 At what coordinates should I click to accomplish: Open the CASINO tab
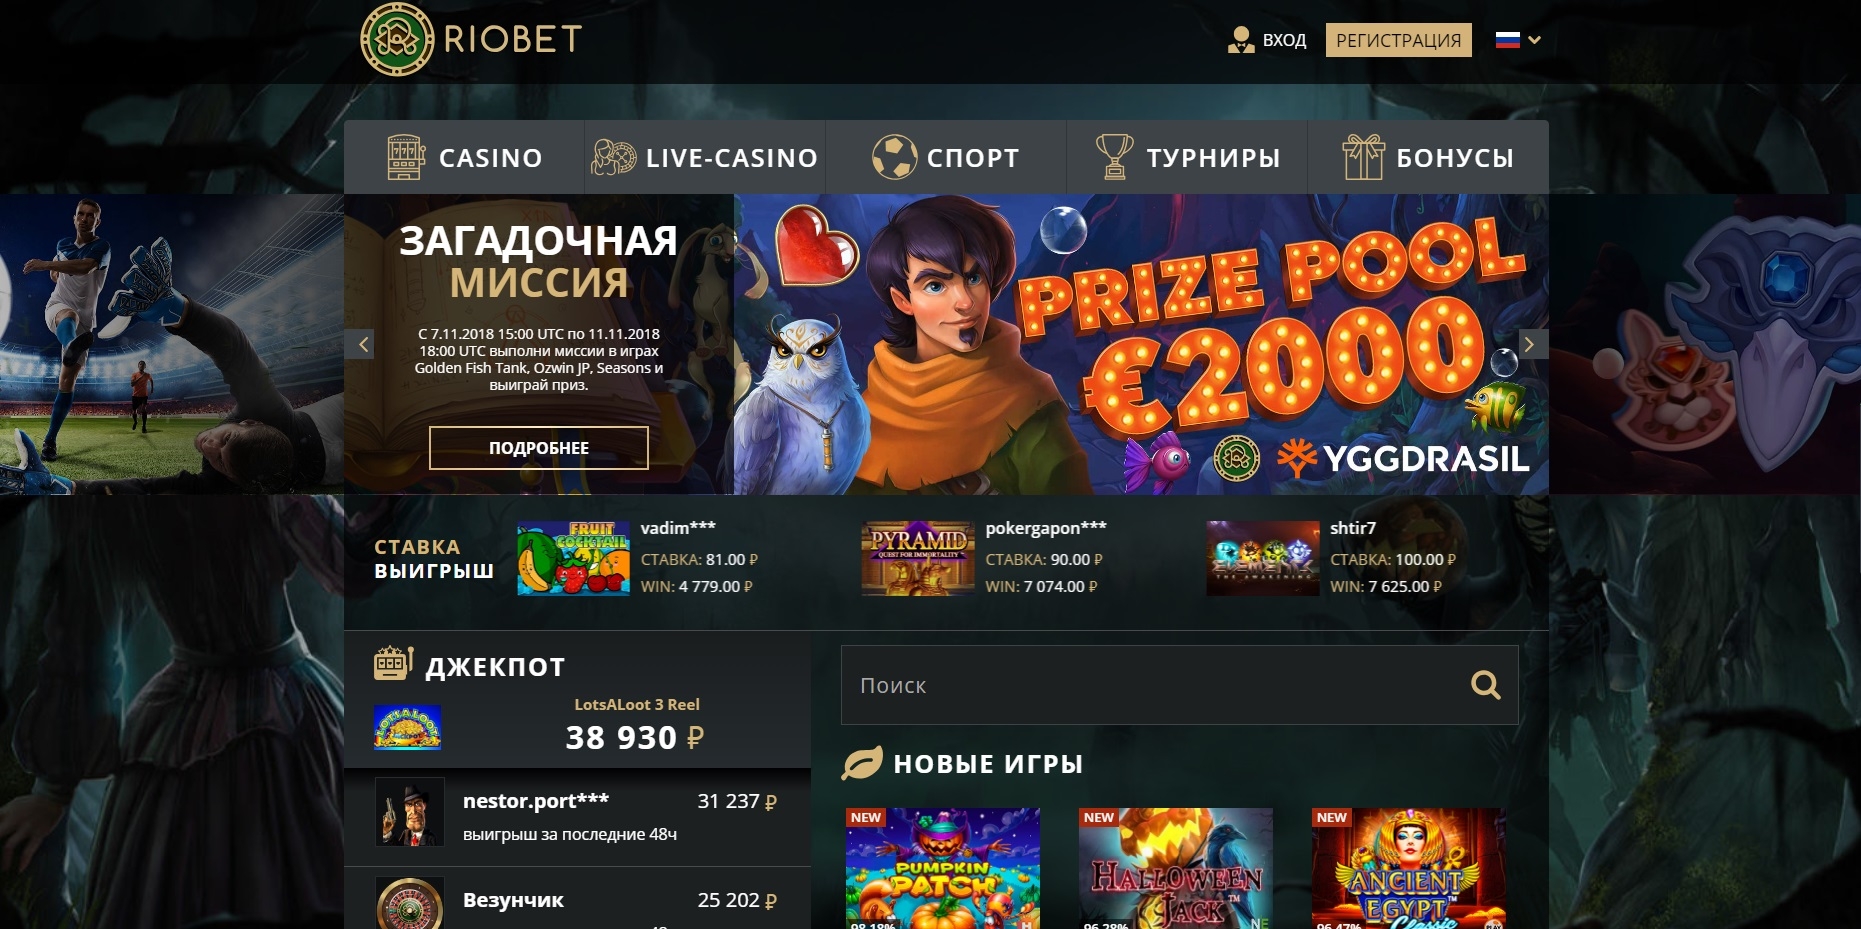tap(464, 157)
